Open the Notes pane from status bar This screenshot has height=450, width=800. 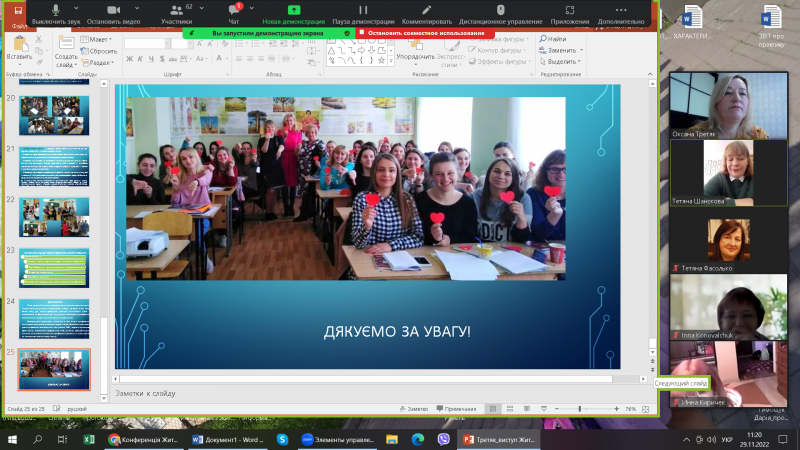[416, 409]
